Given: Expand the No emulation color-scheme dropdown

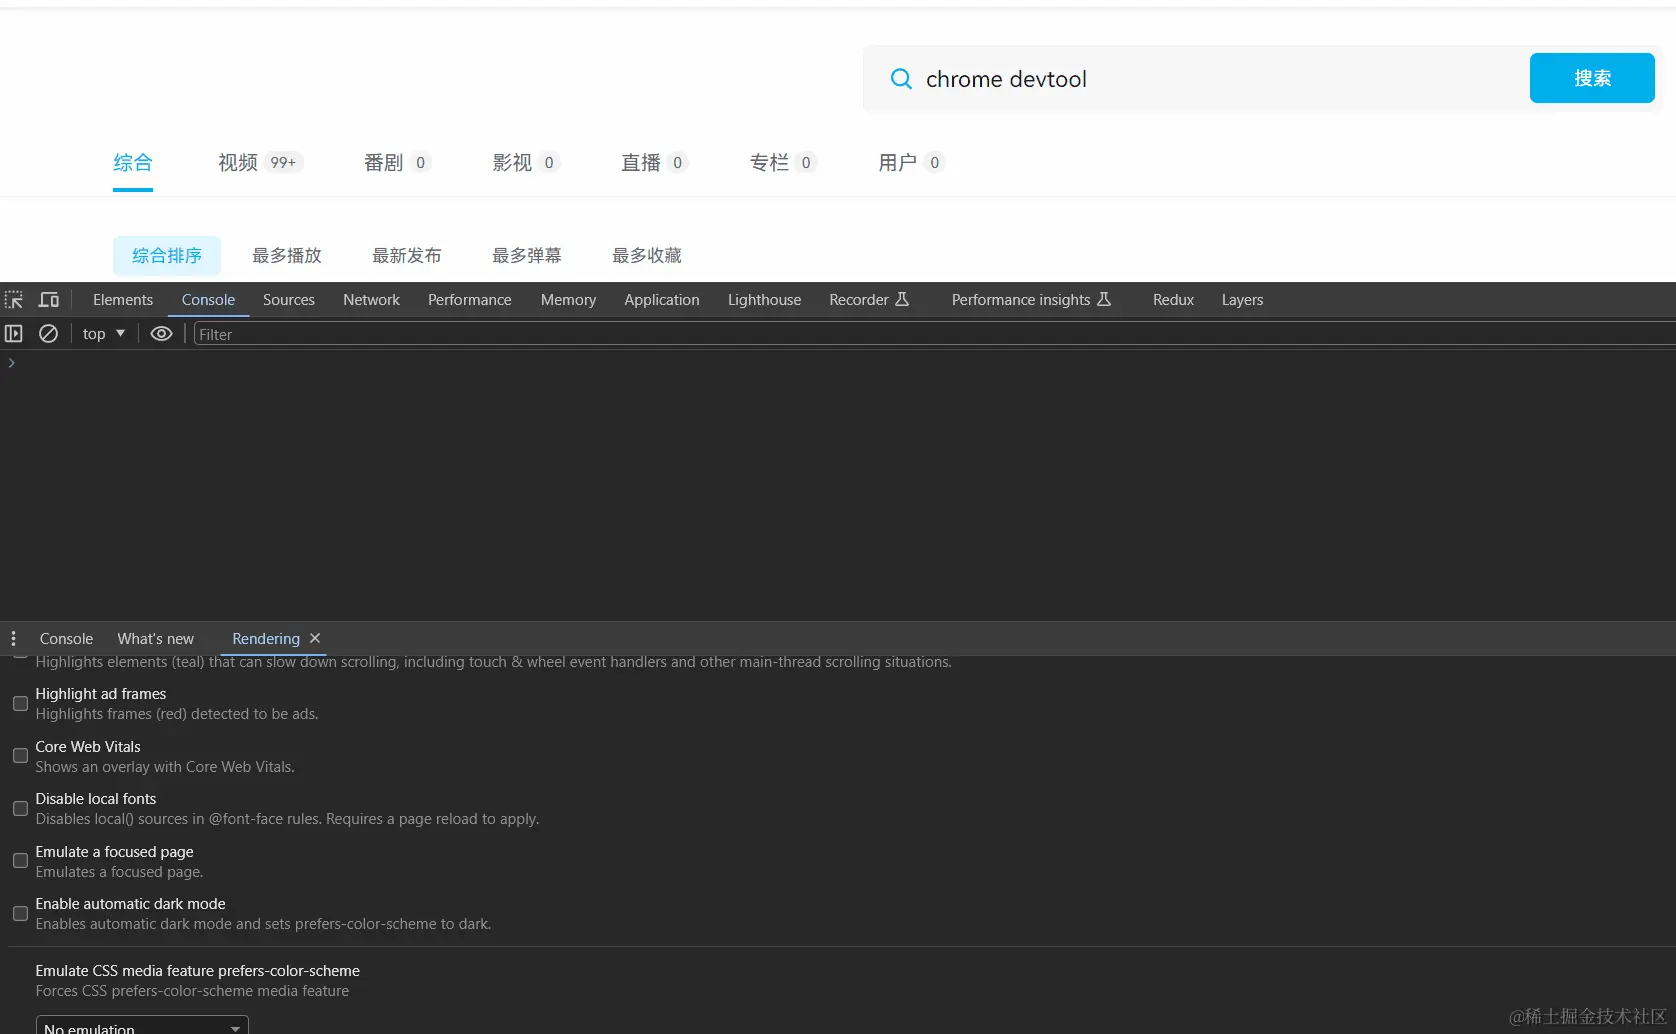Looking at the screenshot, I should point(142,1026).
